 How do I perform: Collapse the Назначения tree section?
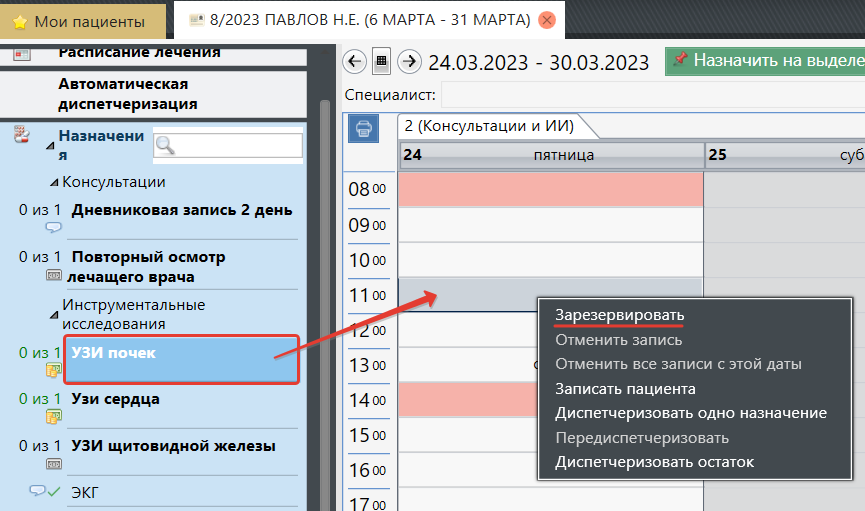50,146
